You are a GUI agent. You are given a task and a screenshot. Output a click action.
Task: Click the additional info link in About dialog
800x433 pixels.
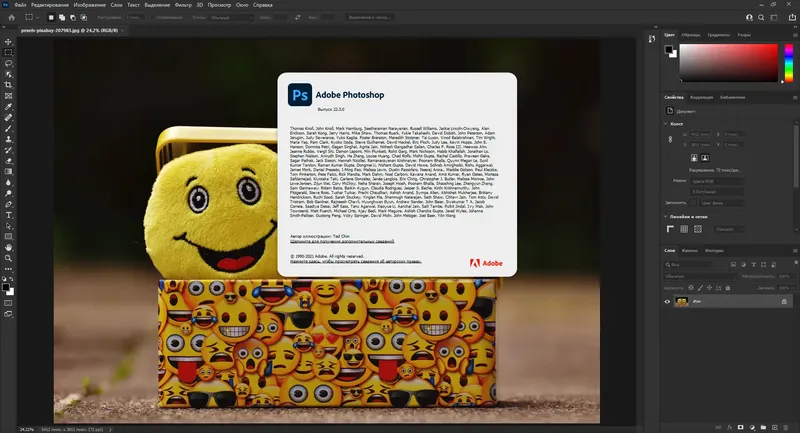[342, 241]
